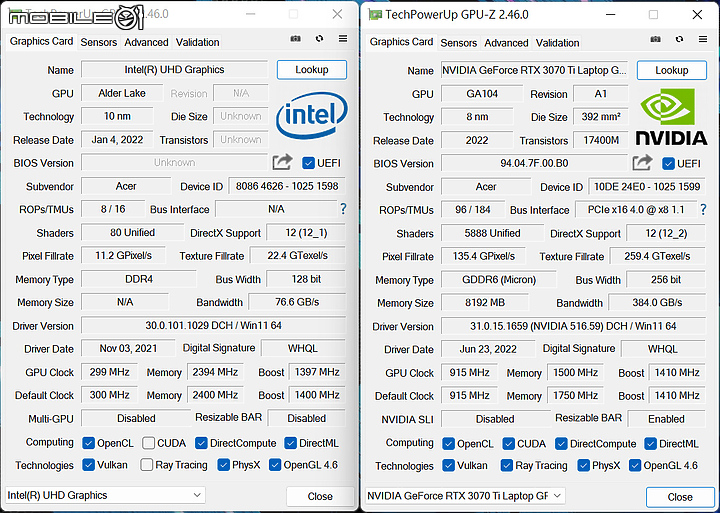This screenshot has height=513, width=720.
Task: Select Graphics Card tab in NVIDIA window
Action: 401,42
